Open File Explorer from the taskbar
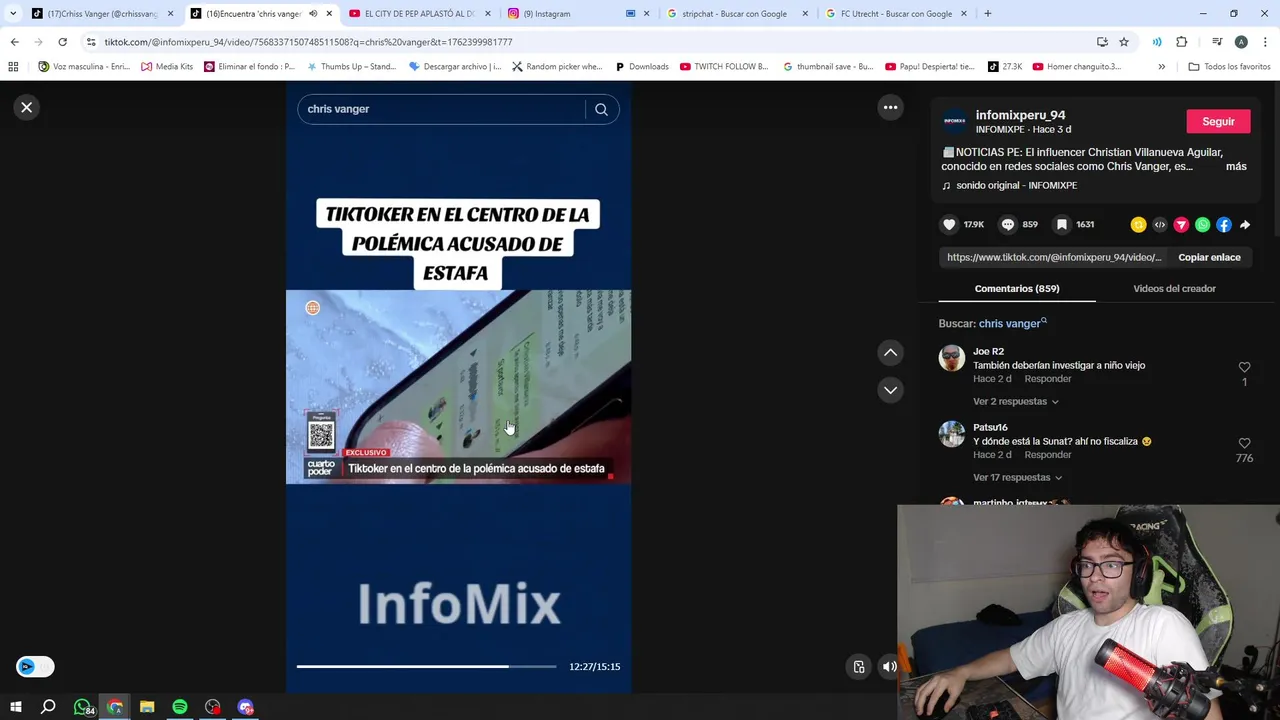Screen dimensions: 1280x720 pos(147,707)
